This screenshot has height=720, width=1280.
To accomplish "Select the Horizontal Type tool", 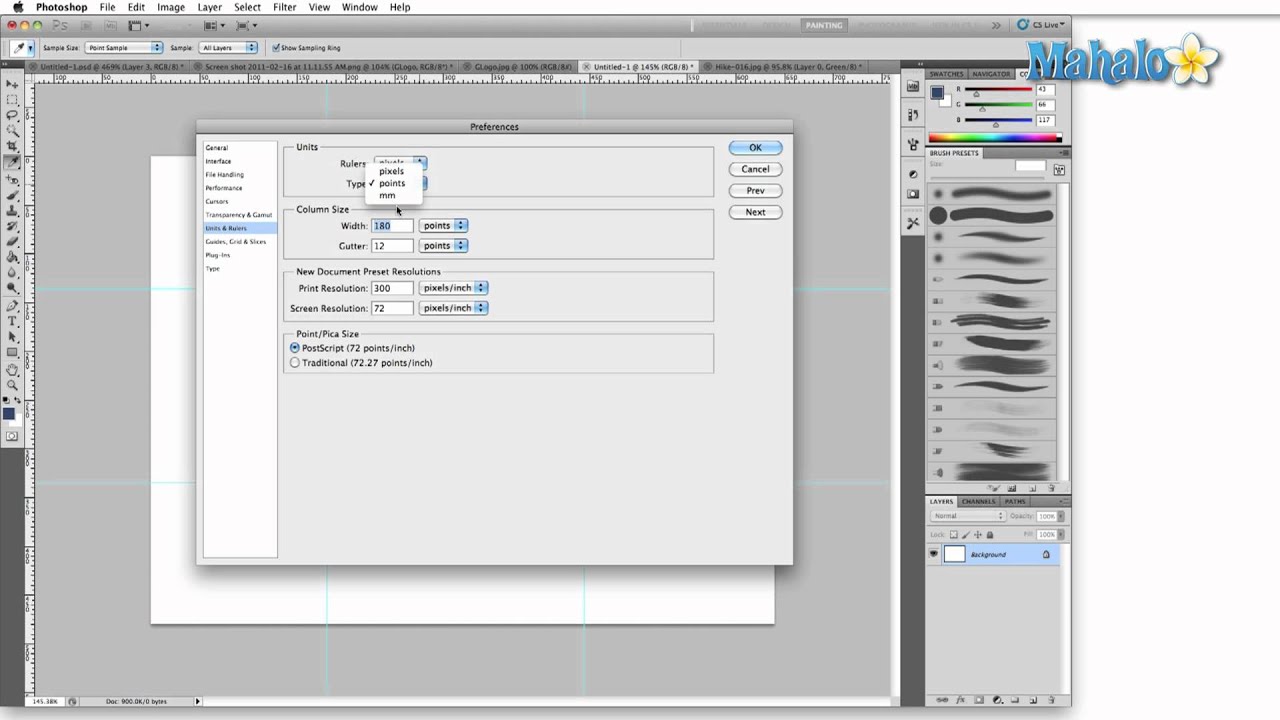I will 13,321.
